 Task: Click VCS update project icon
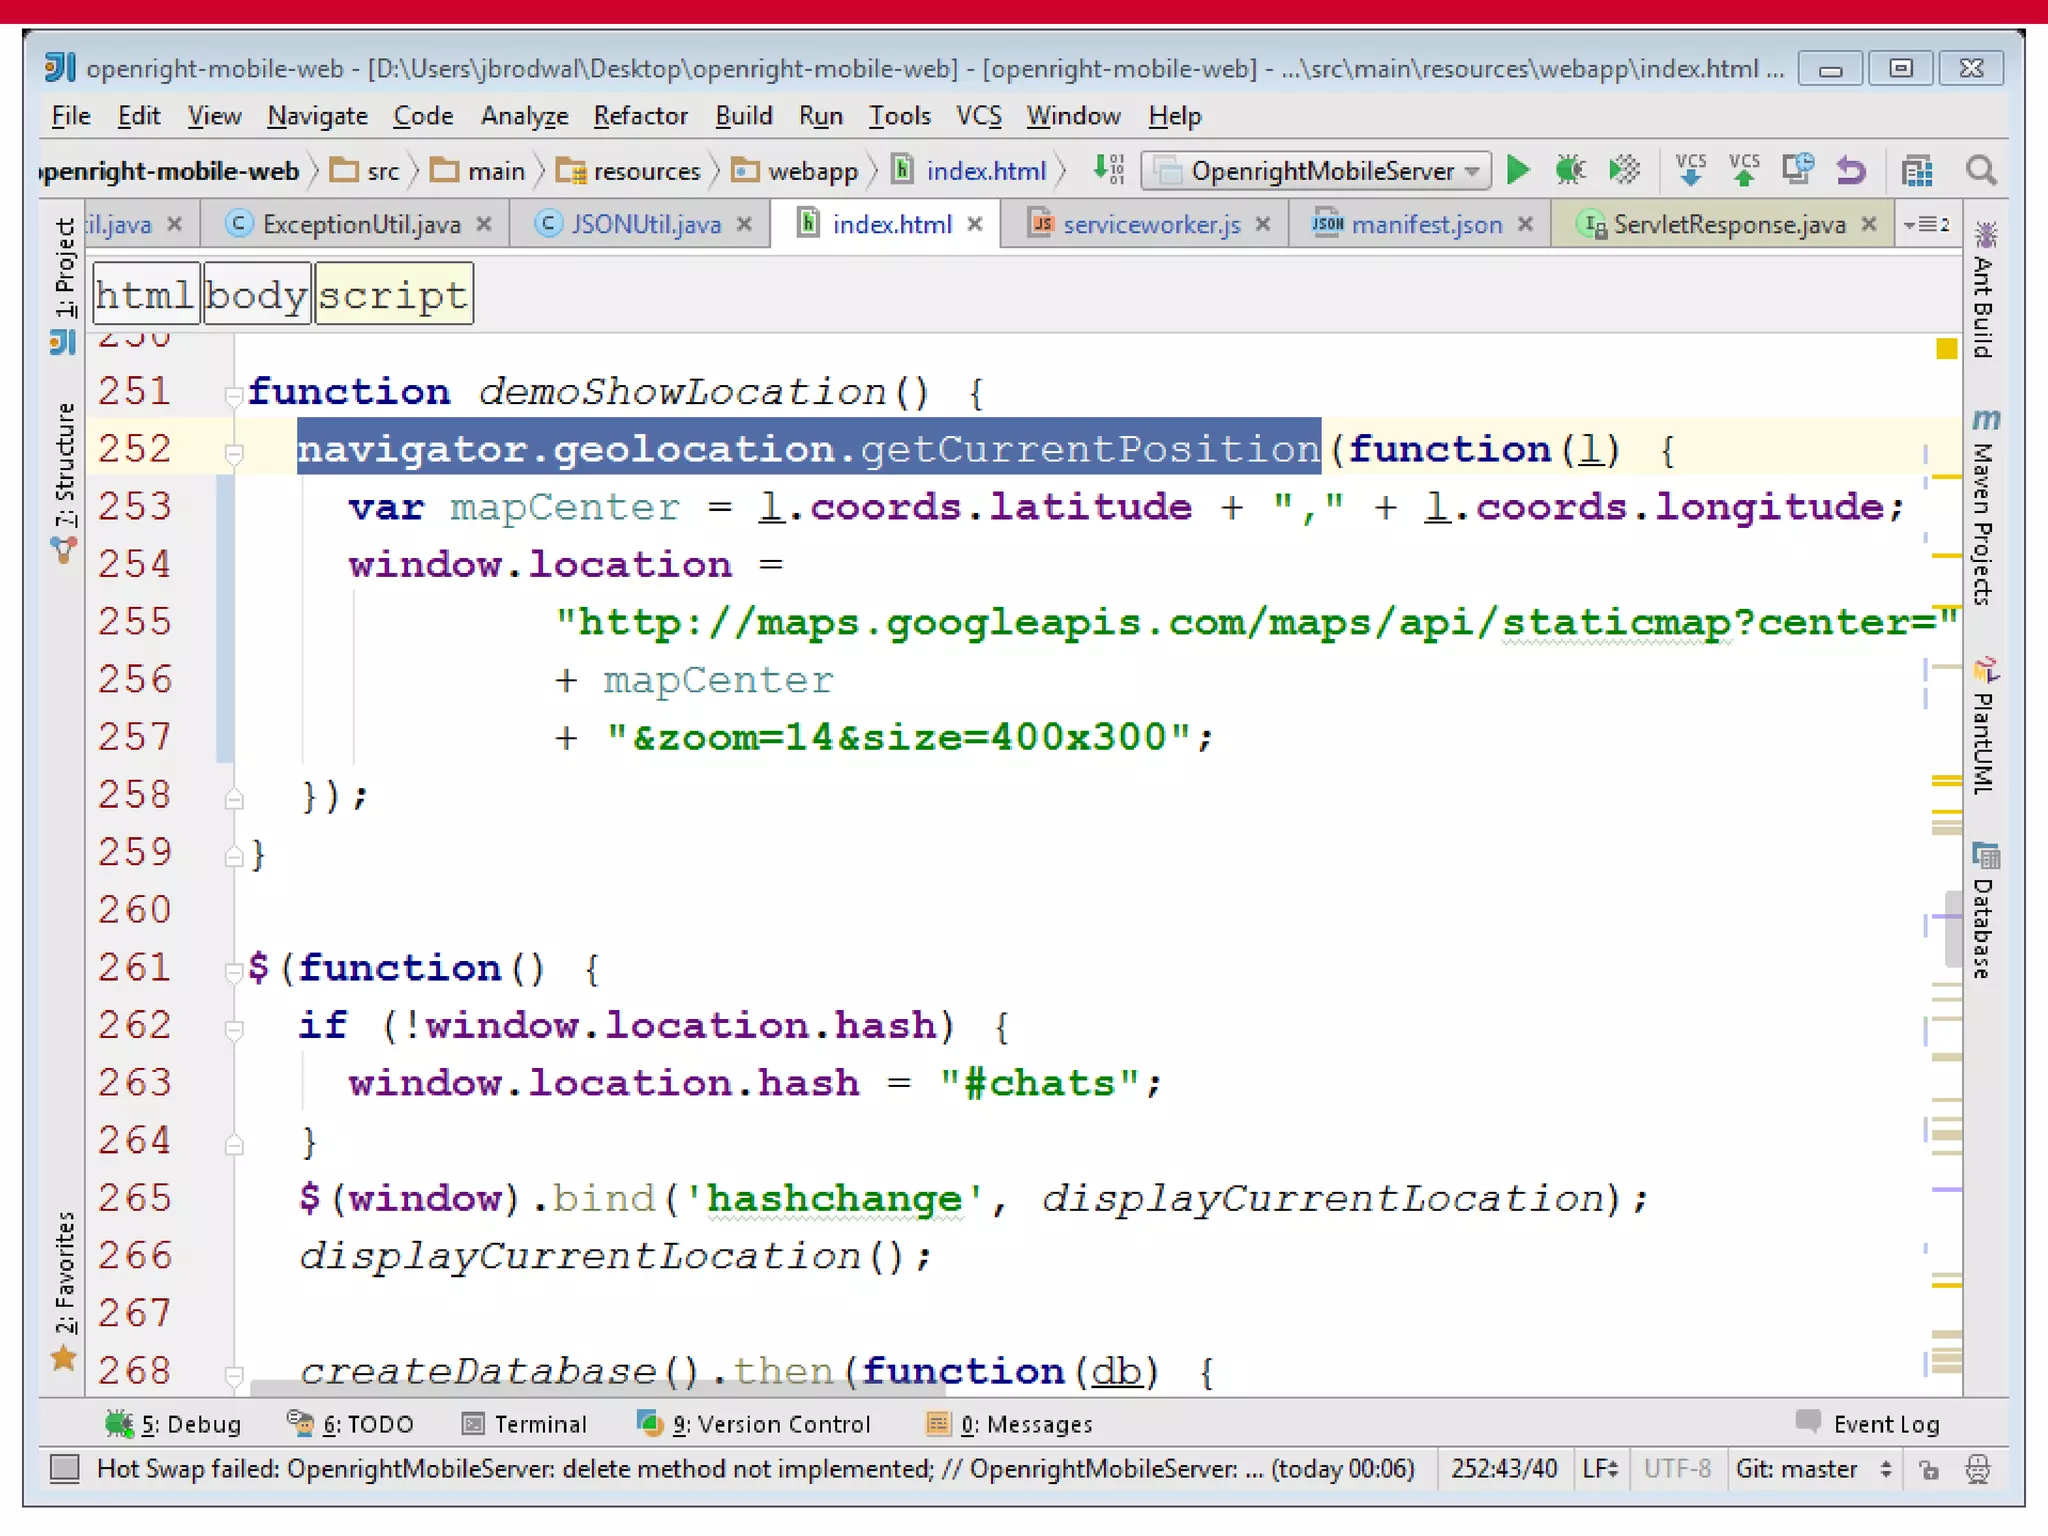coord(1690,171)
